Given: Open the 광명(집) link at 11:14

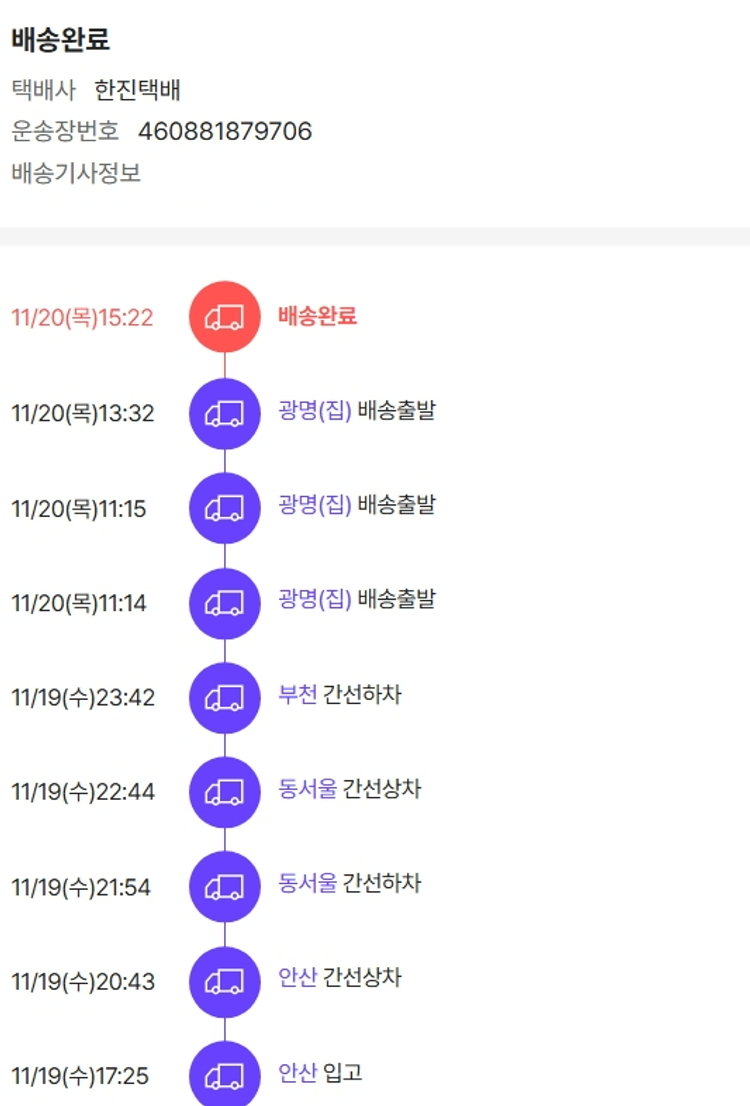Looking at the screenshot, I should (x=315, y=600).
